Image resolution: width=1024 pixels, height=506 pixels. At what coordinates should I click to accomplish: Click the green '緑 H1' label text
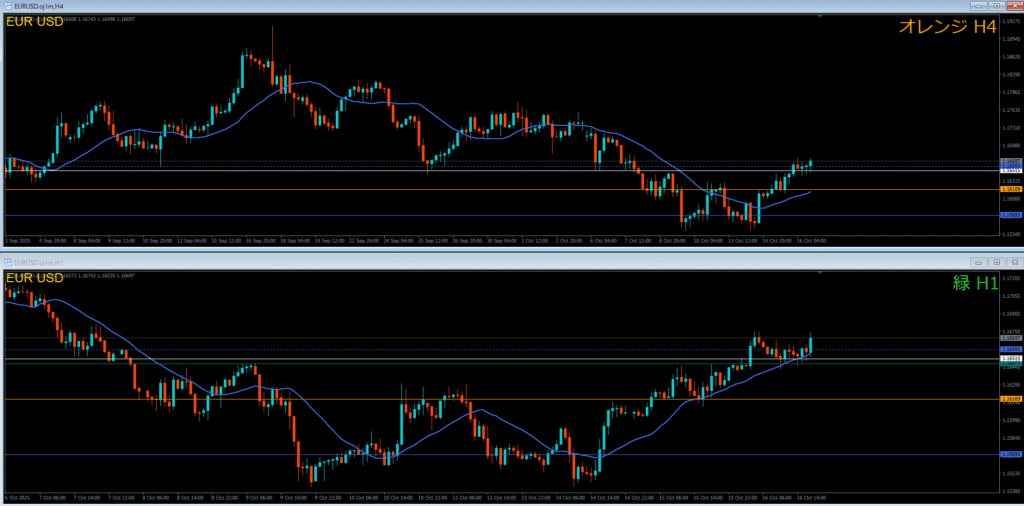click(x=974, y=283)
